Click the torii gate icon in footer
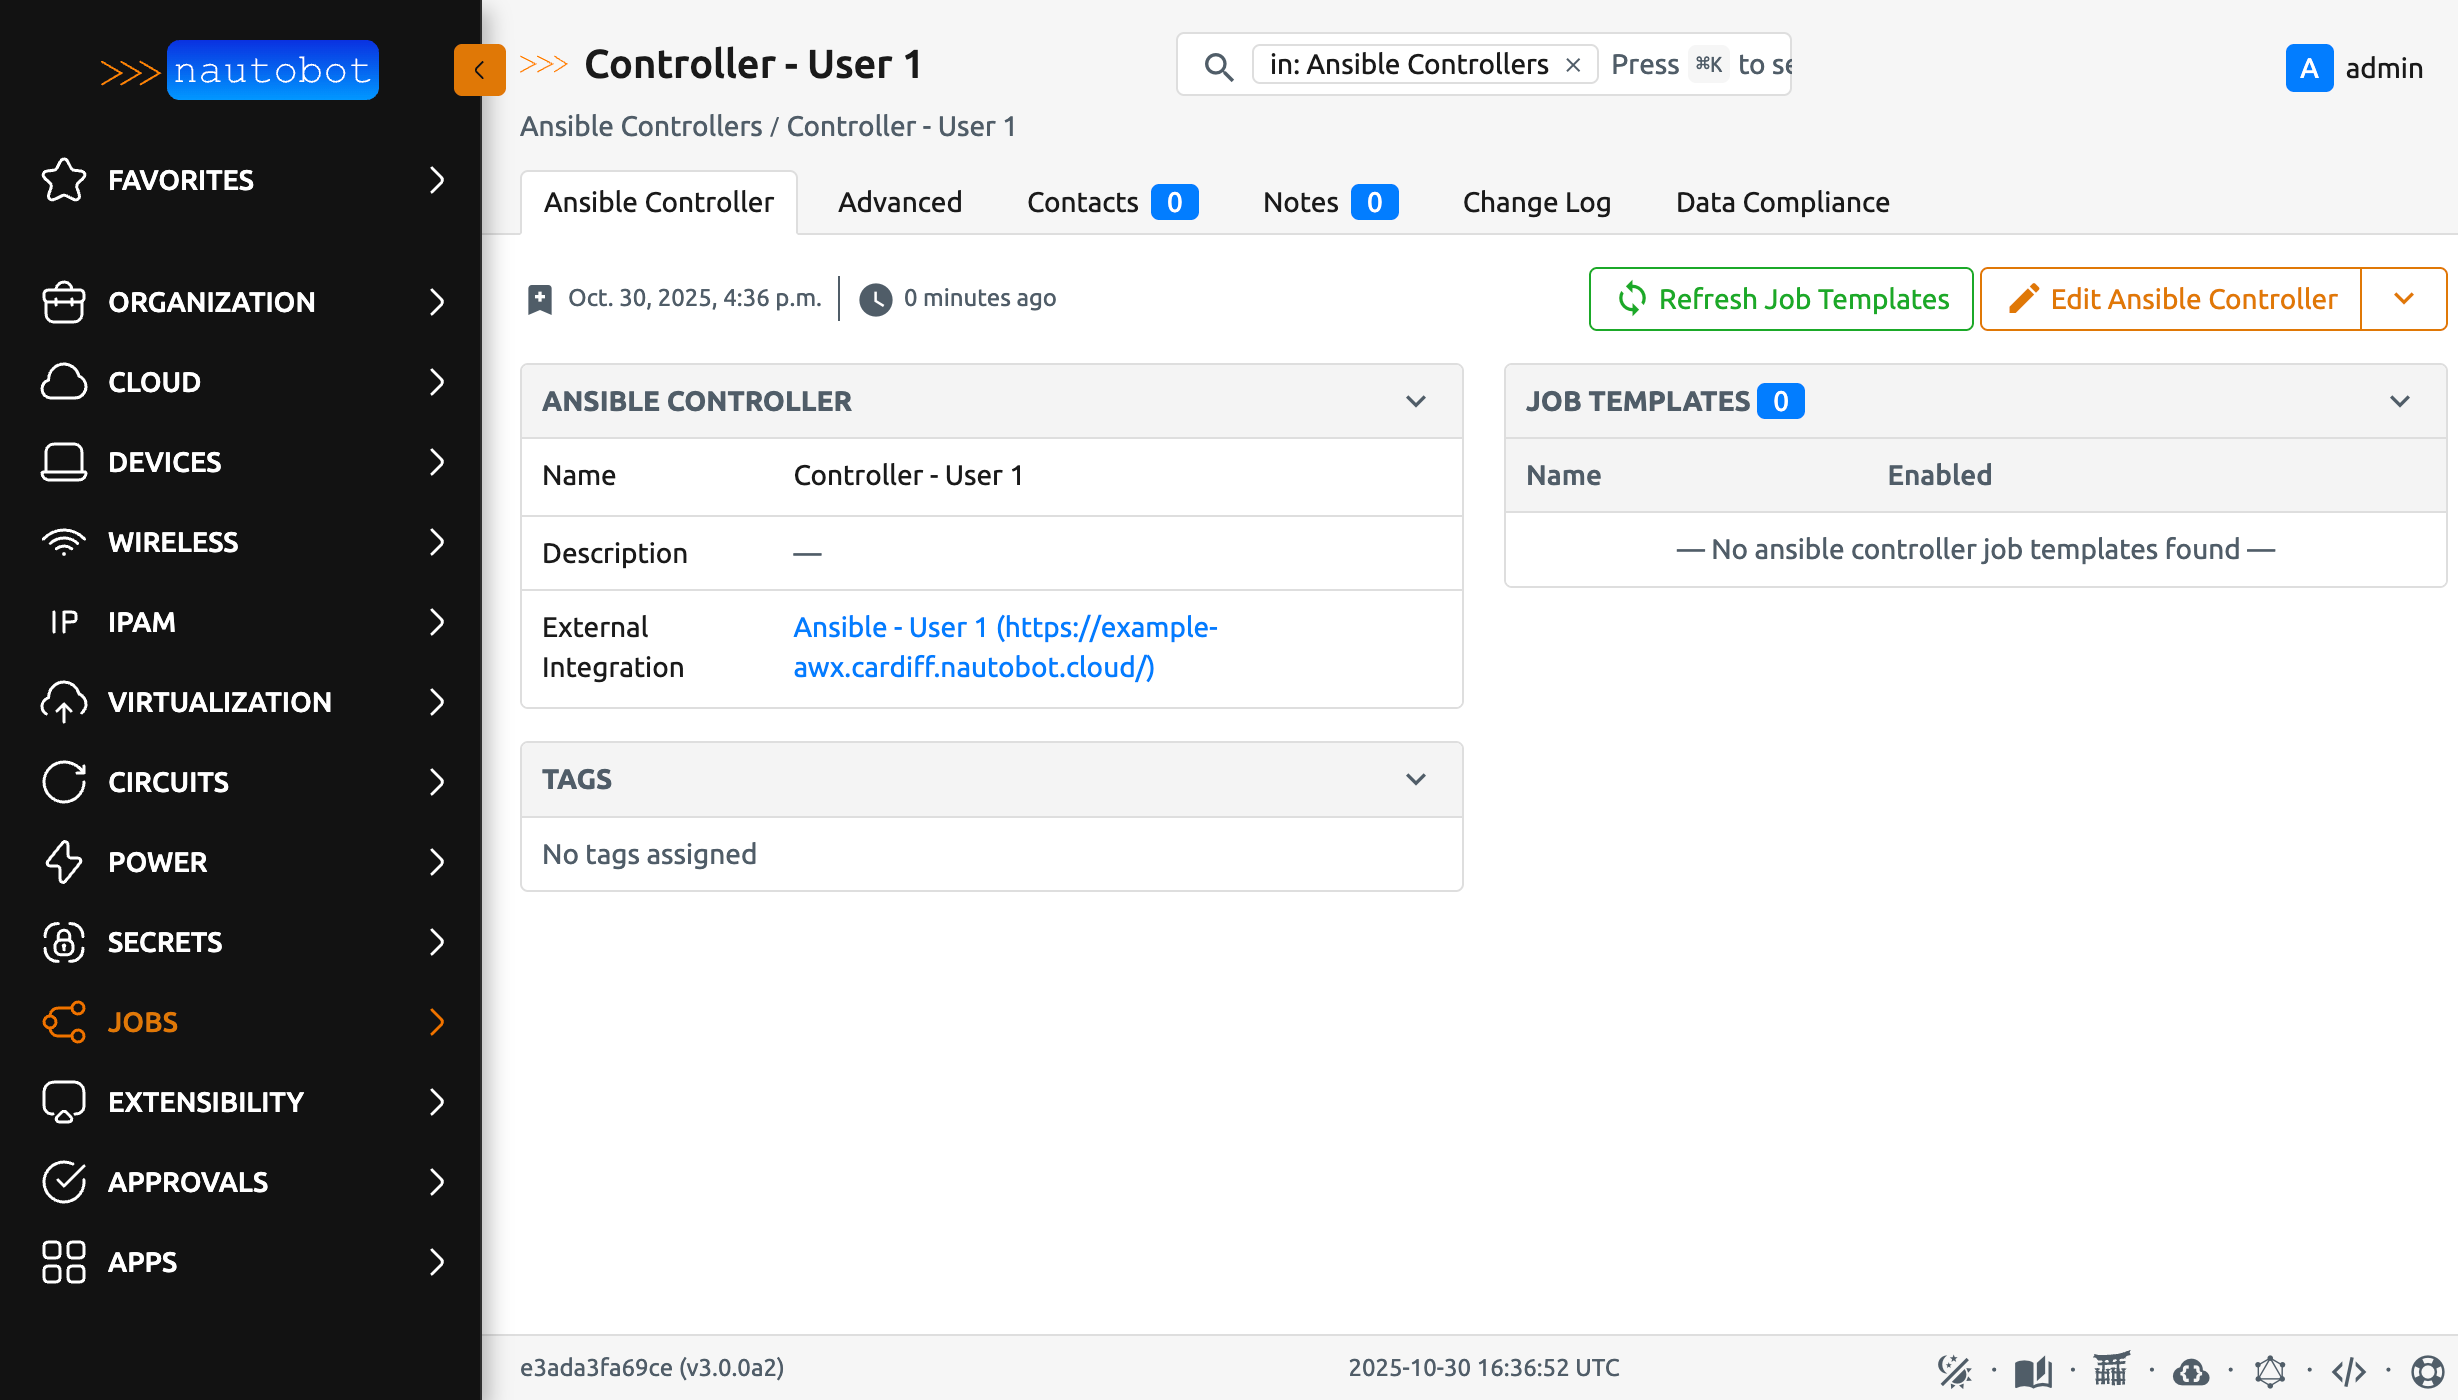 pos(2112,1368)
